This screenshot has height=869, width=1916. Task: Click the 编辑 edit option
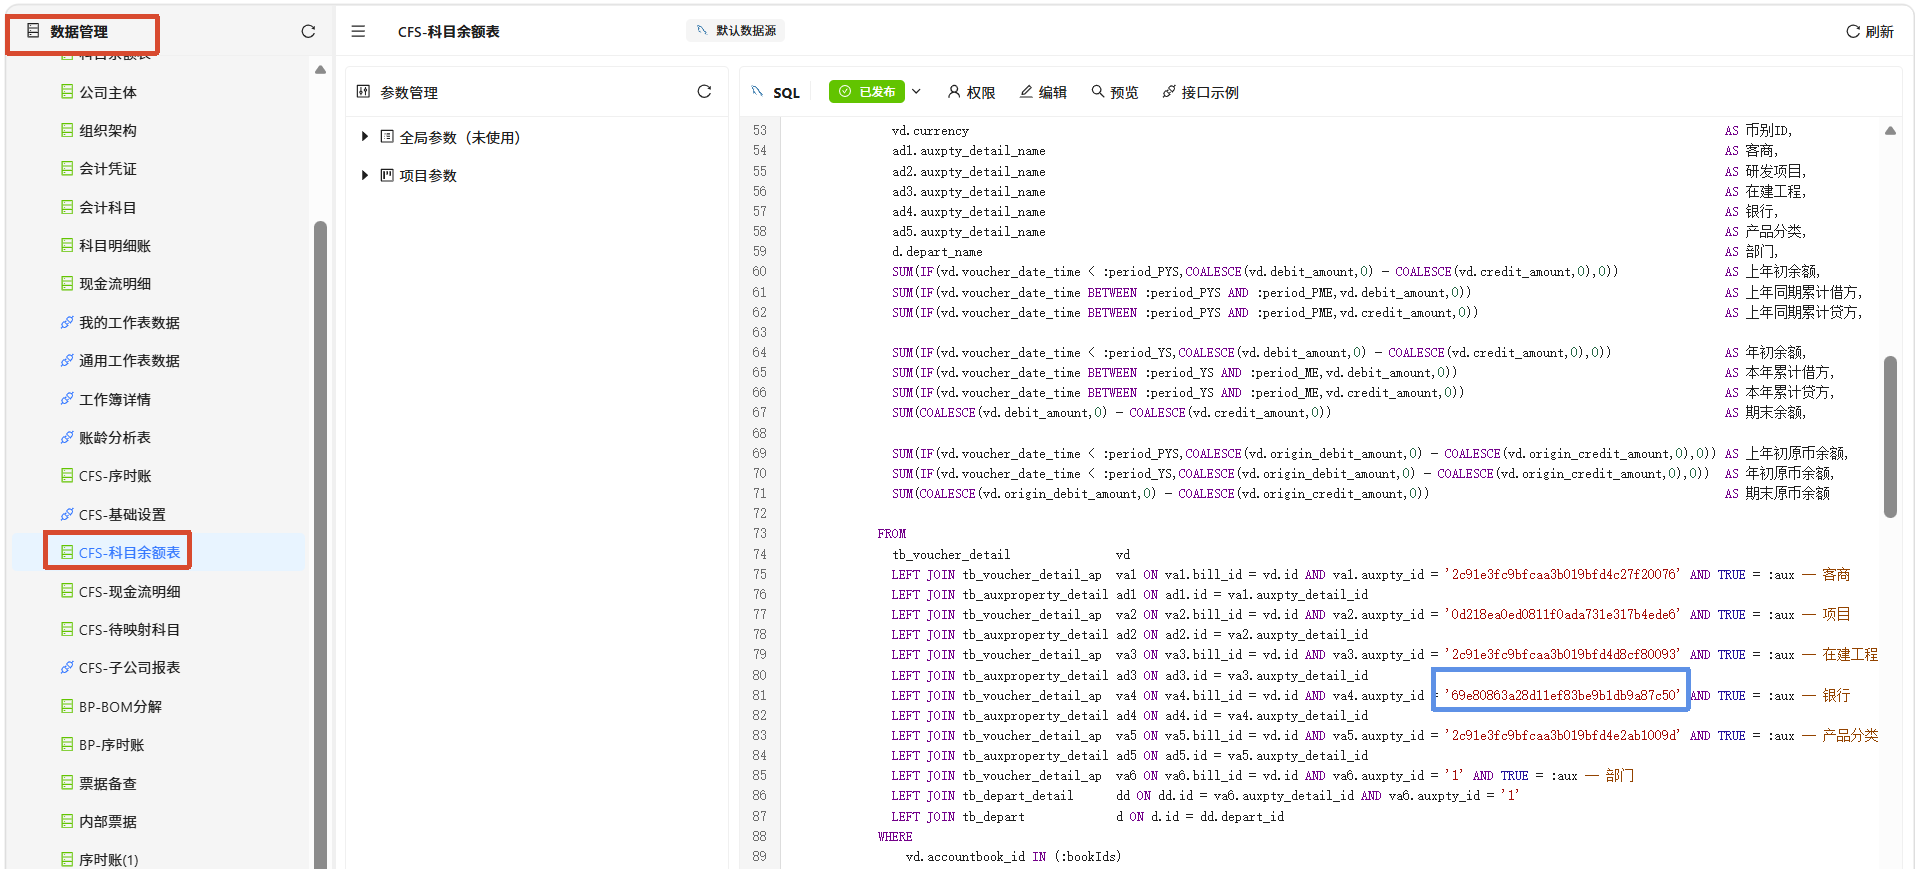[1043, 92]
